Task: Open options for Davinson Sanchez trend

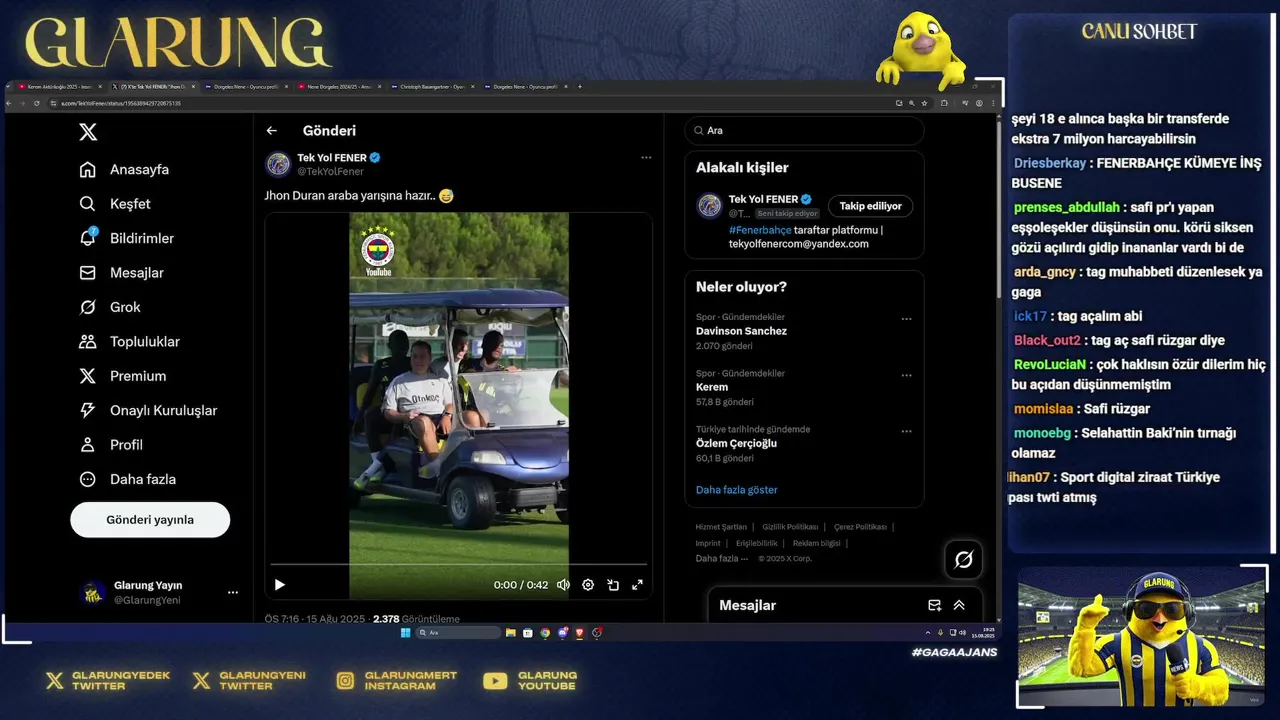Action: 906,319
